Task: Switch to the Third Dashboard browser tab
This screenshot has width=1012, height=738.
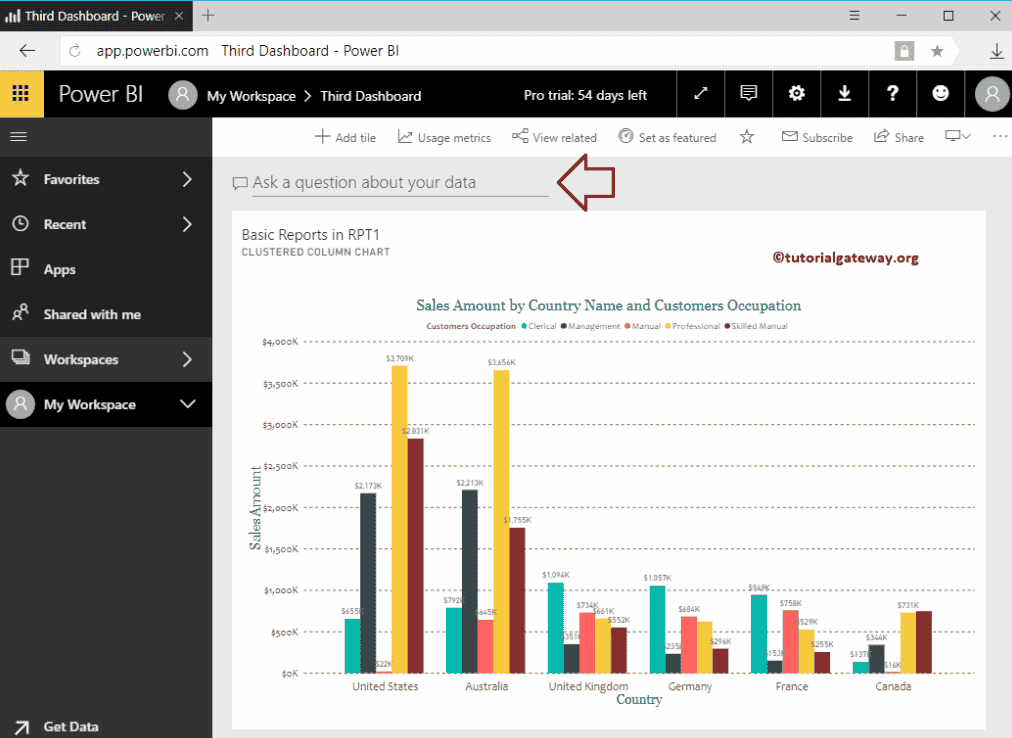Action: coord(90,16)
